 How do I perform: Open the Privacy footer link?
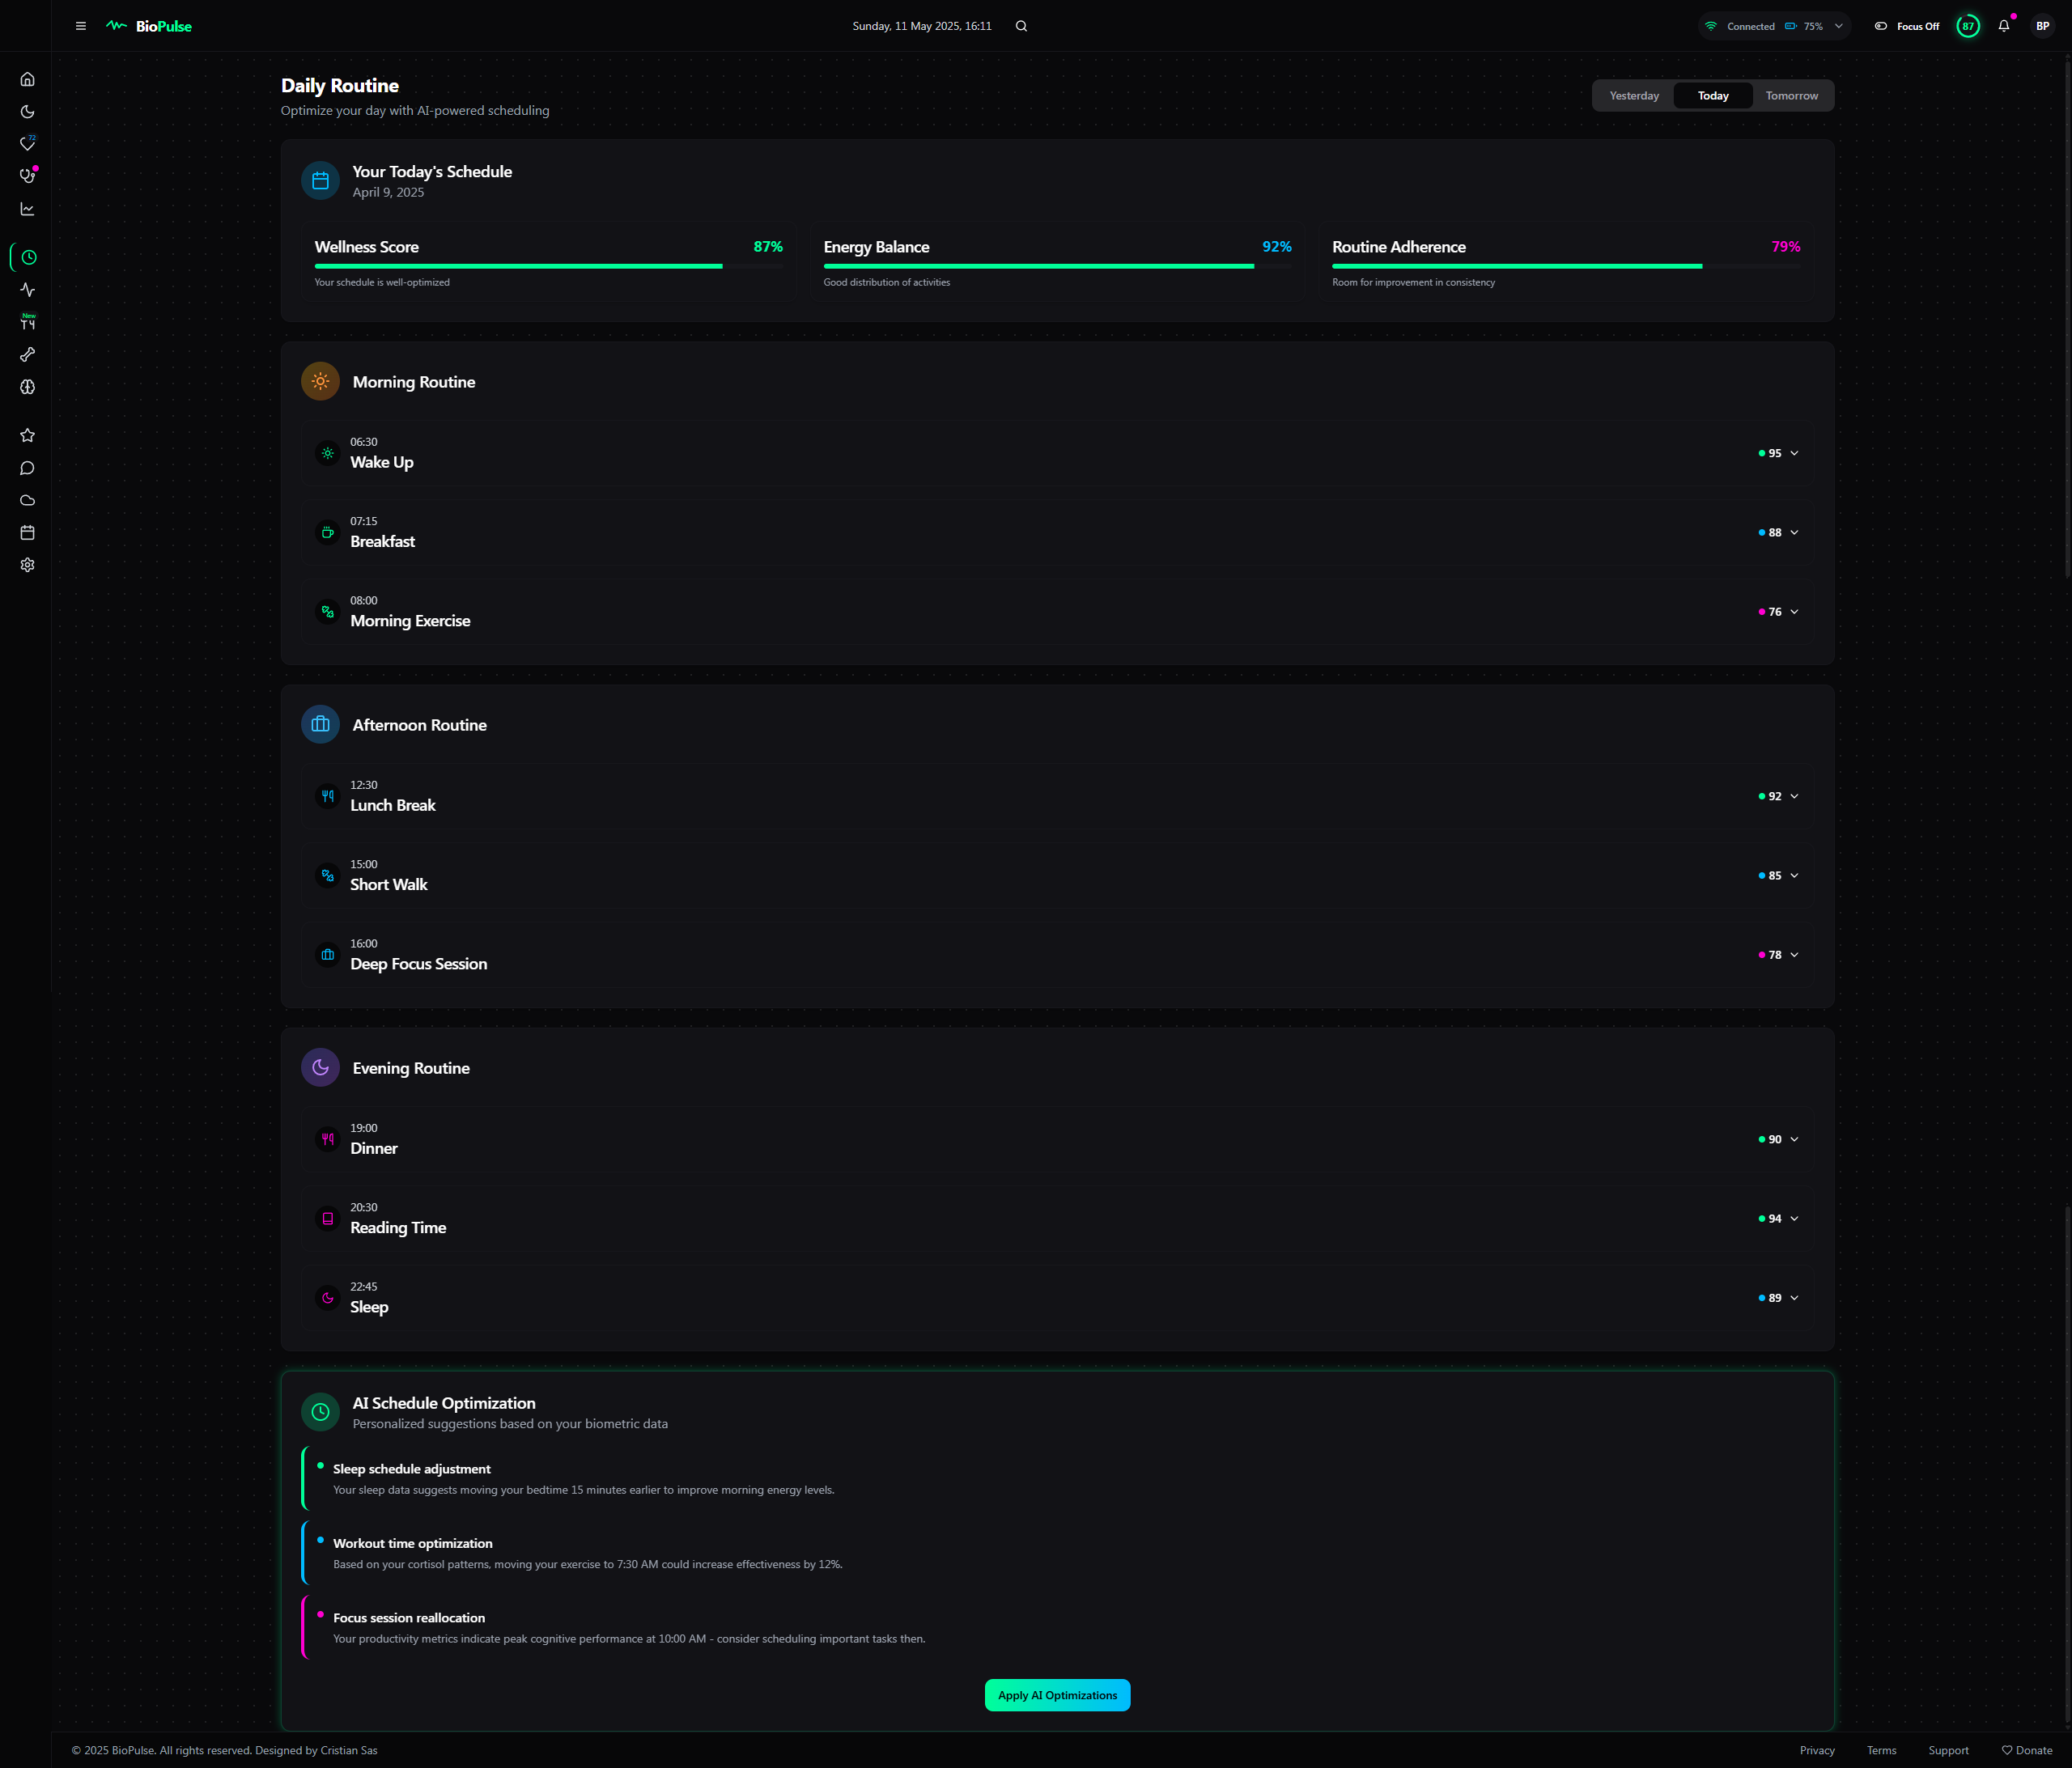1817,1750
